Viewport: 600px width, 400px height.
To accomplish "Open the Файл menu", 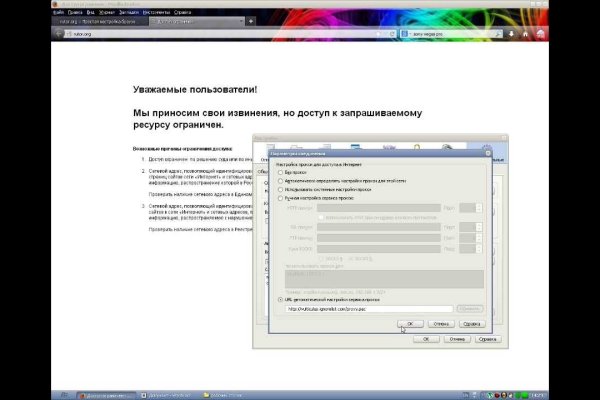I will [x=59, y=12].
